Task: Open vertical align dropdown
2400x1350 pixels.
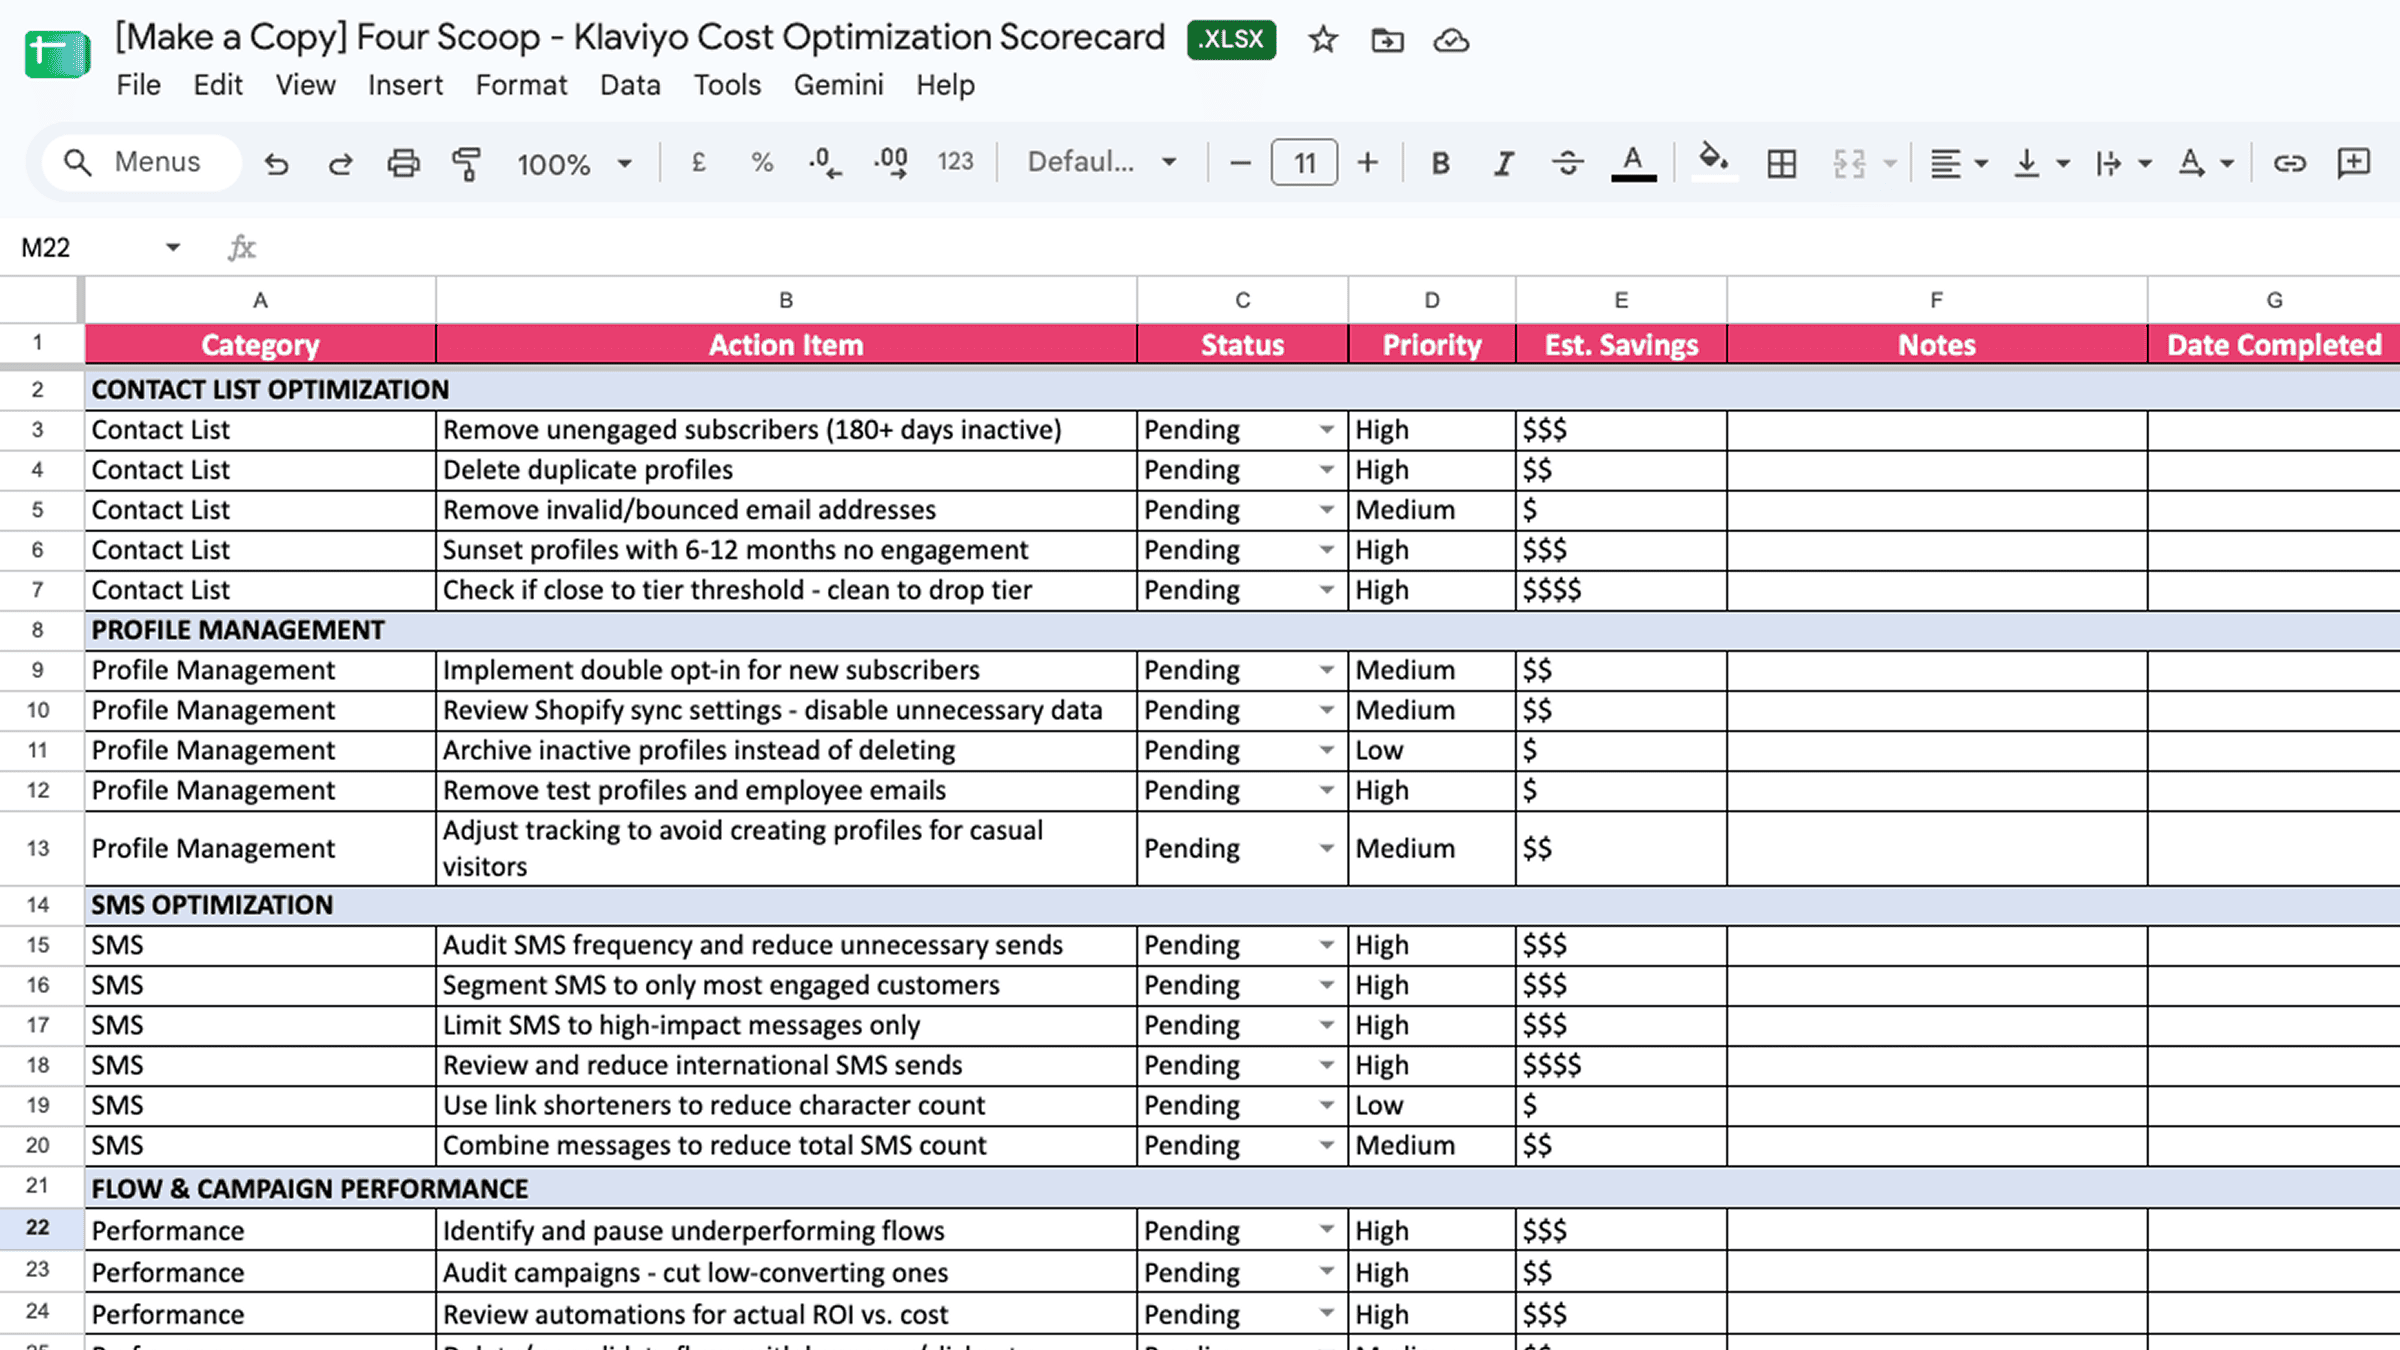Action: coord(2040,163)
